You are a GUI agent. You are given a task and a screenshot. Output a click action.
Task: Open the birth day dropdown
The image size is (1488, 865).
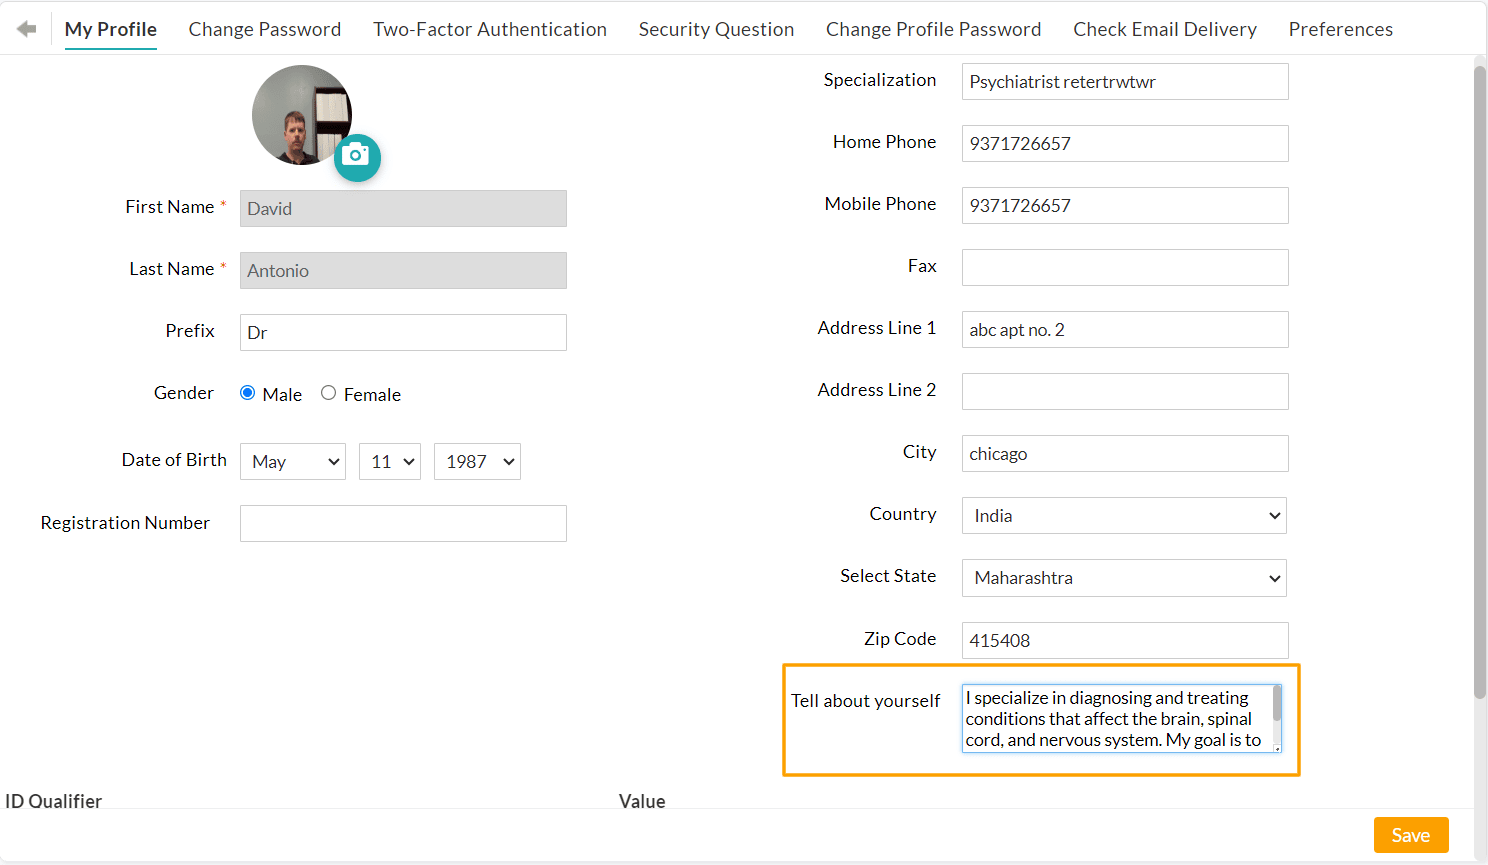click(x=390, y=462)
